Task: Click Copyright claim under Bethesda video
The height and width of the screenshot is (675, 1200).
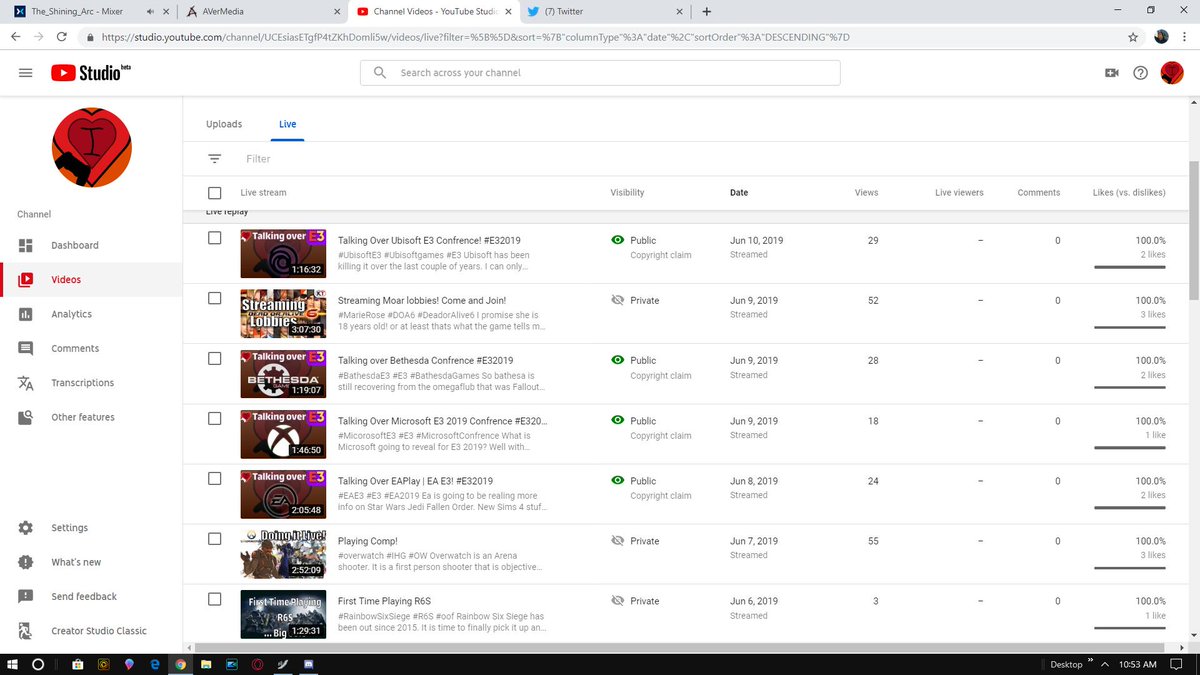Action: pos(661,376)
